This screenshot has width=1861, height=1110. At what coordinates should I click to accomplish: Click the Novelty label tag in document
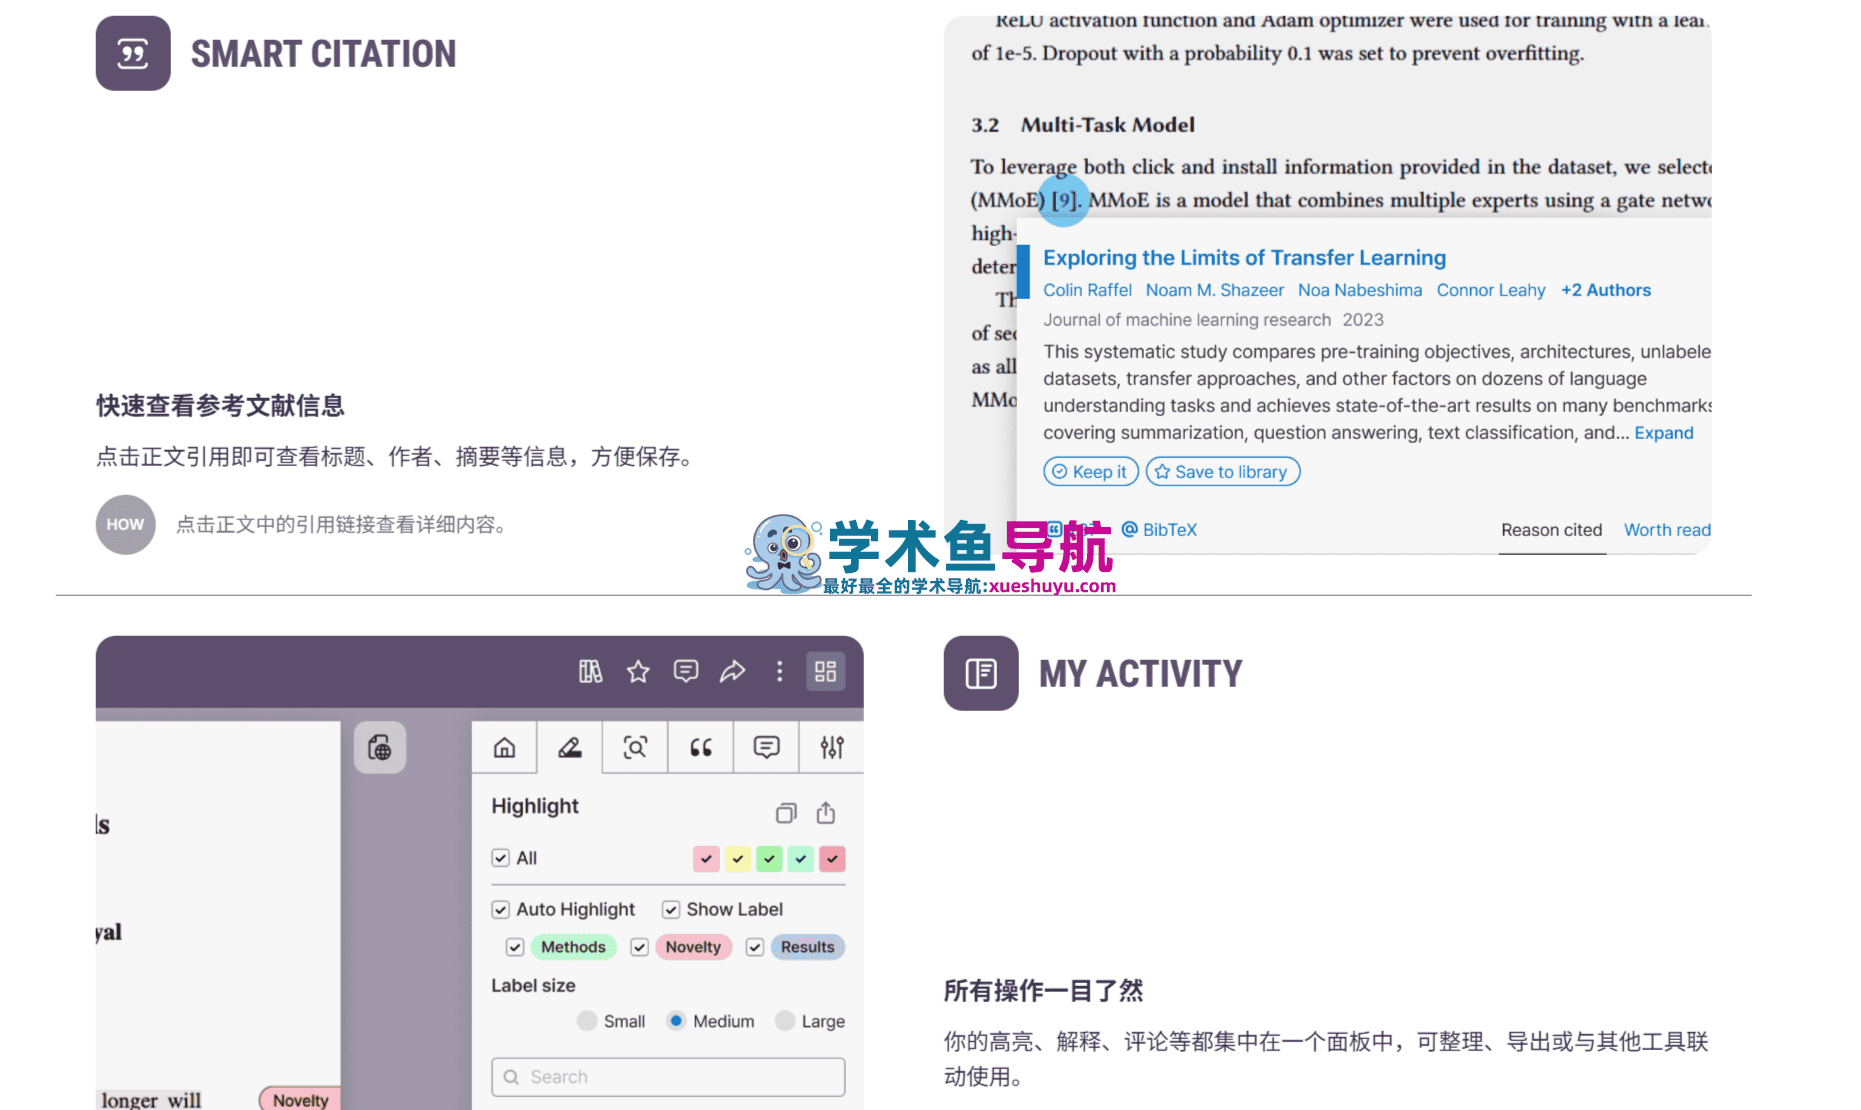(x=300, y=1099)
